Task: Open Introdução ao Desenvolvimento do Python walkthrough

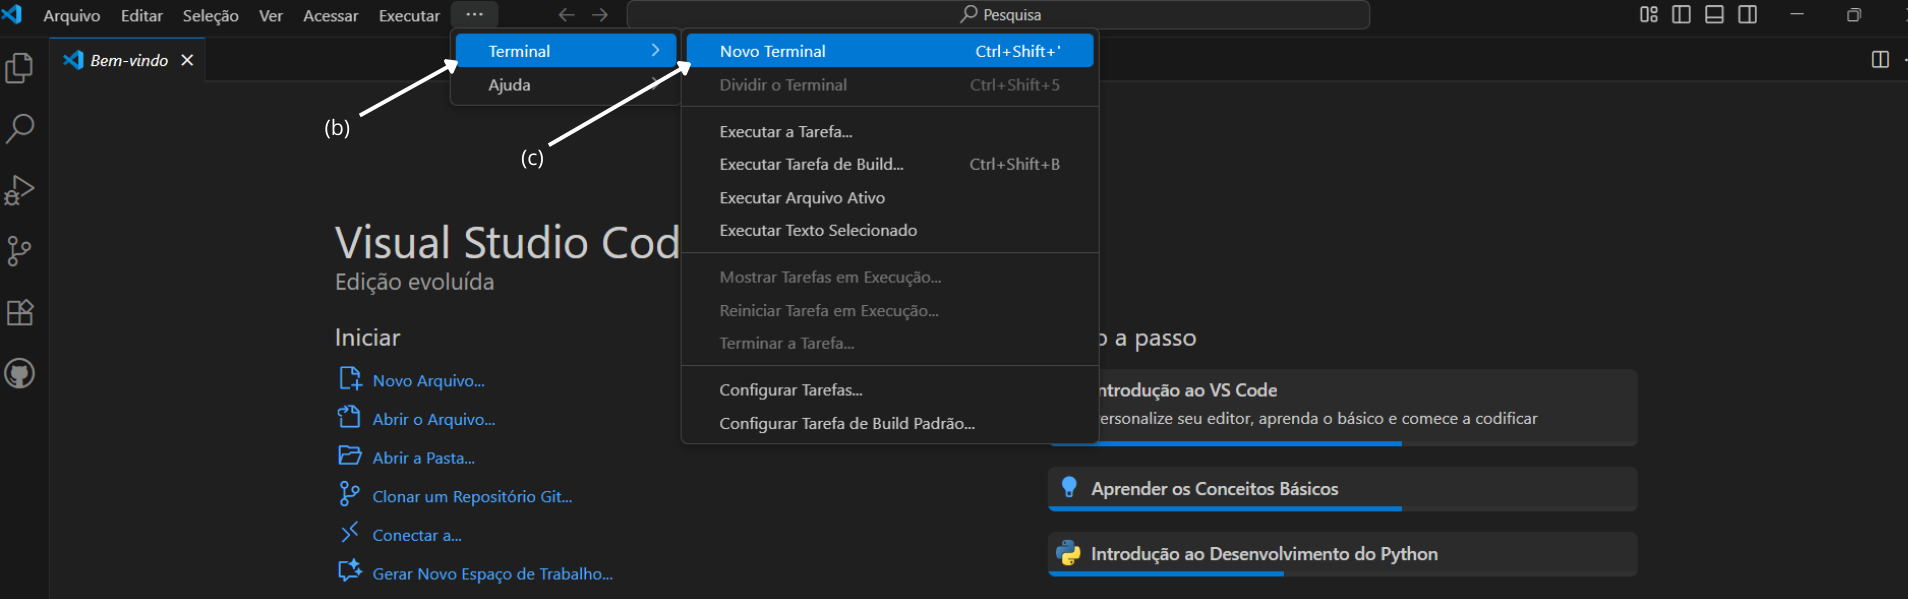Action: 1343,554
